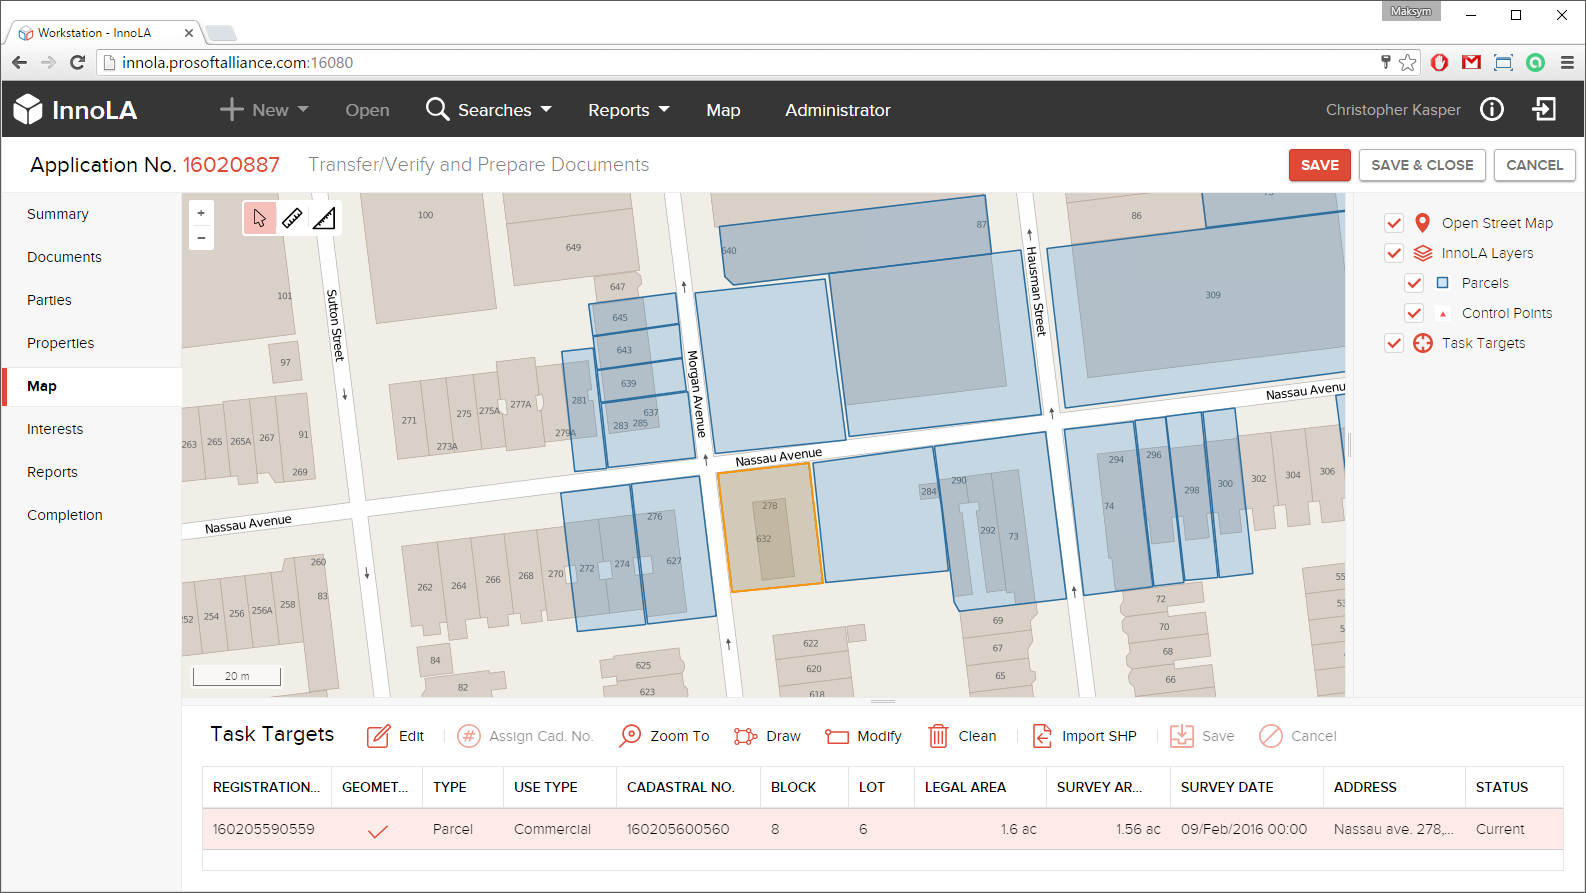The image size is (1586, 893).
Task: Open Reports in the left sidebar
Action: coord(52,472)
